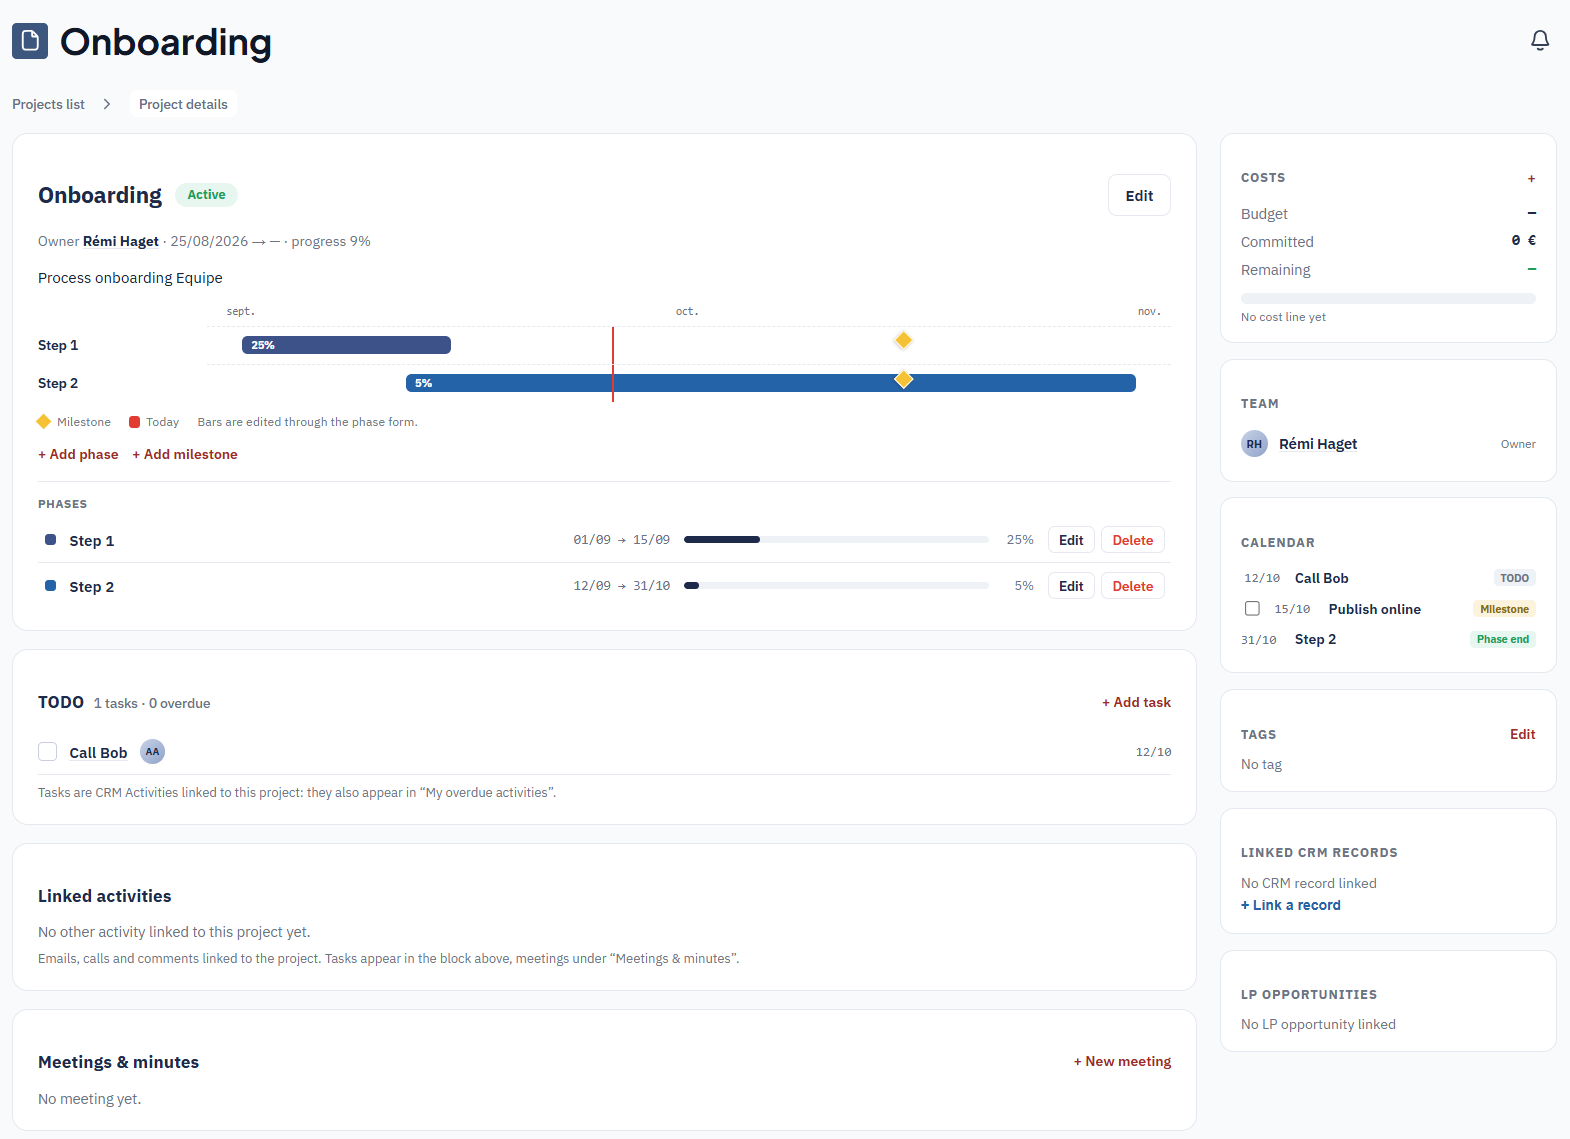The image size is (1570, 1139).
Task: Click the Milestone badge in calendar
Action: 1504,609
